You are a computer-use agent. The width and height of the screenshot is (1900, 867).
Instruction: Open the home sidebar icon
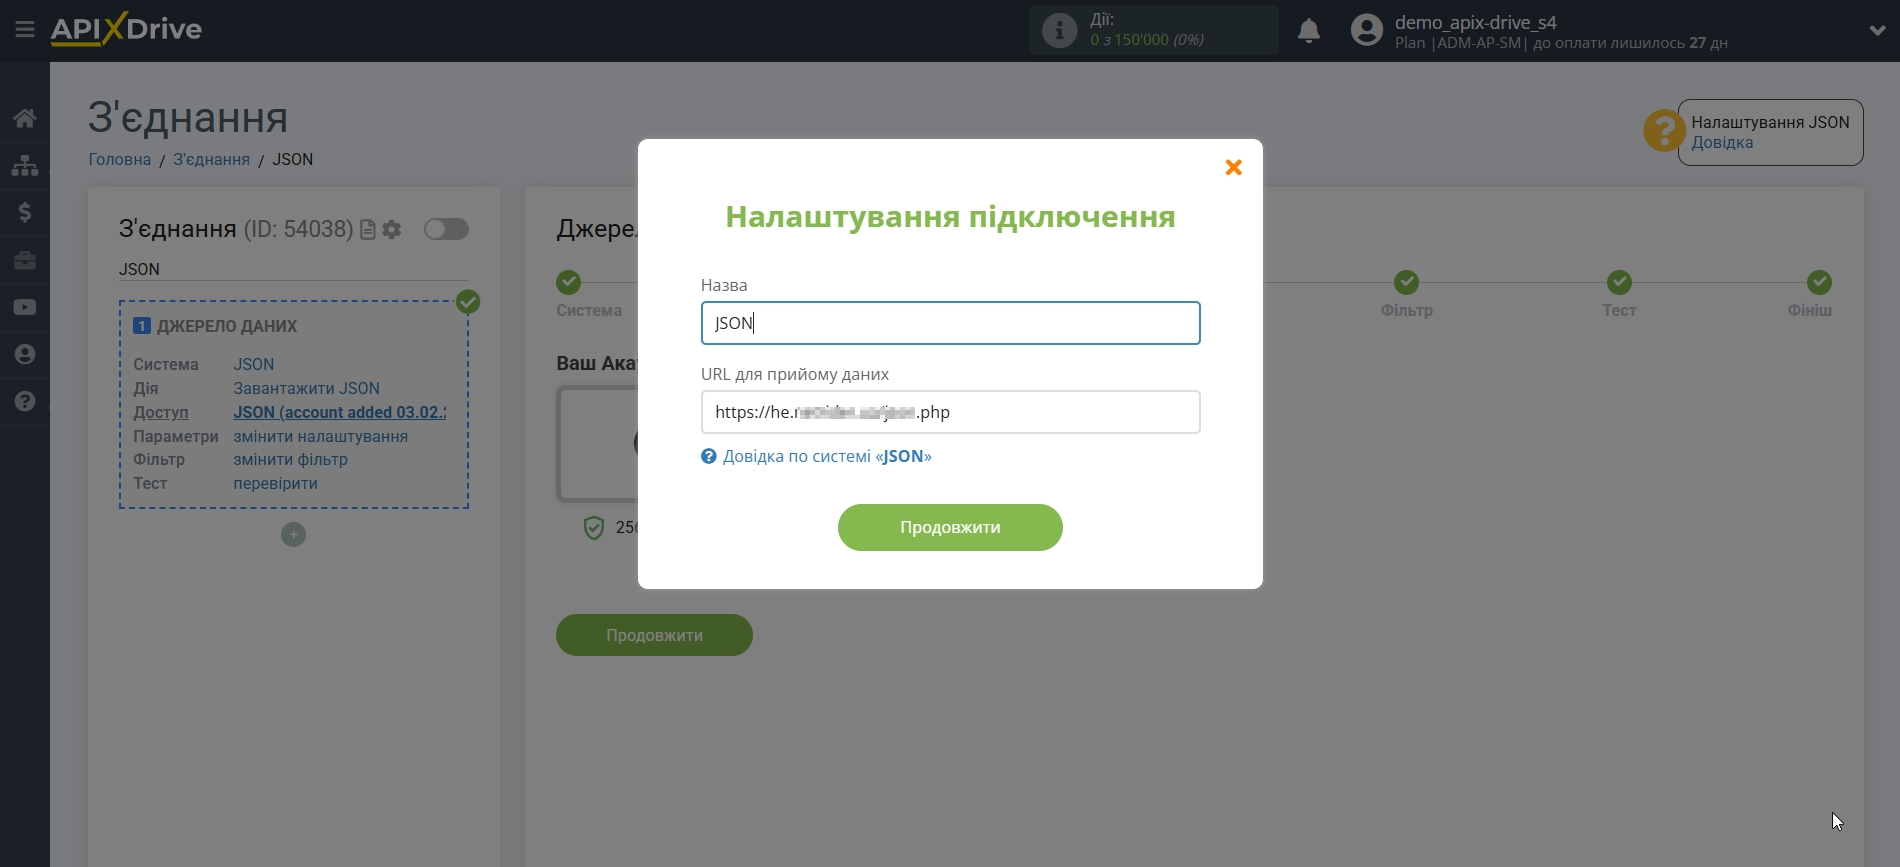pos(25,118)
